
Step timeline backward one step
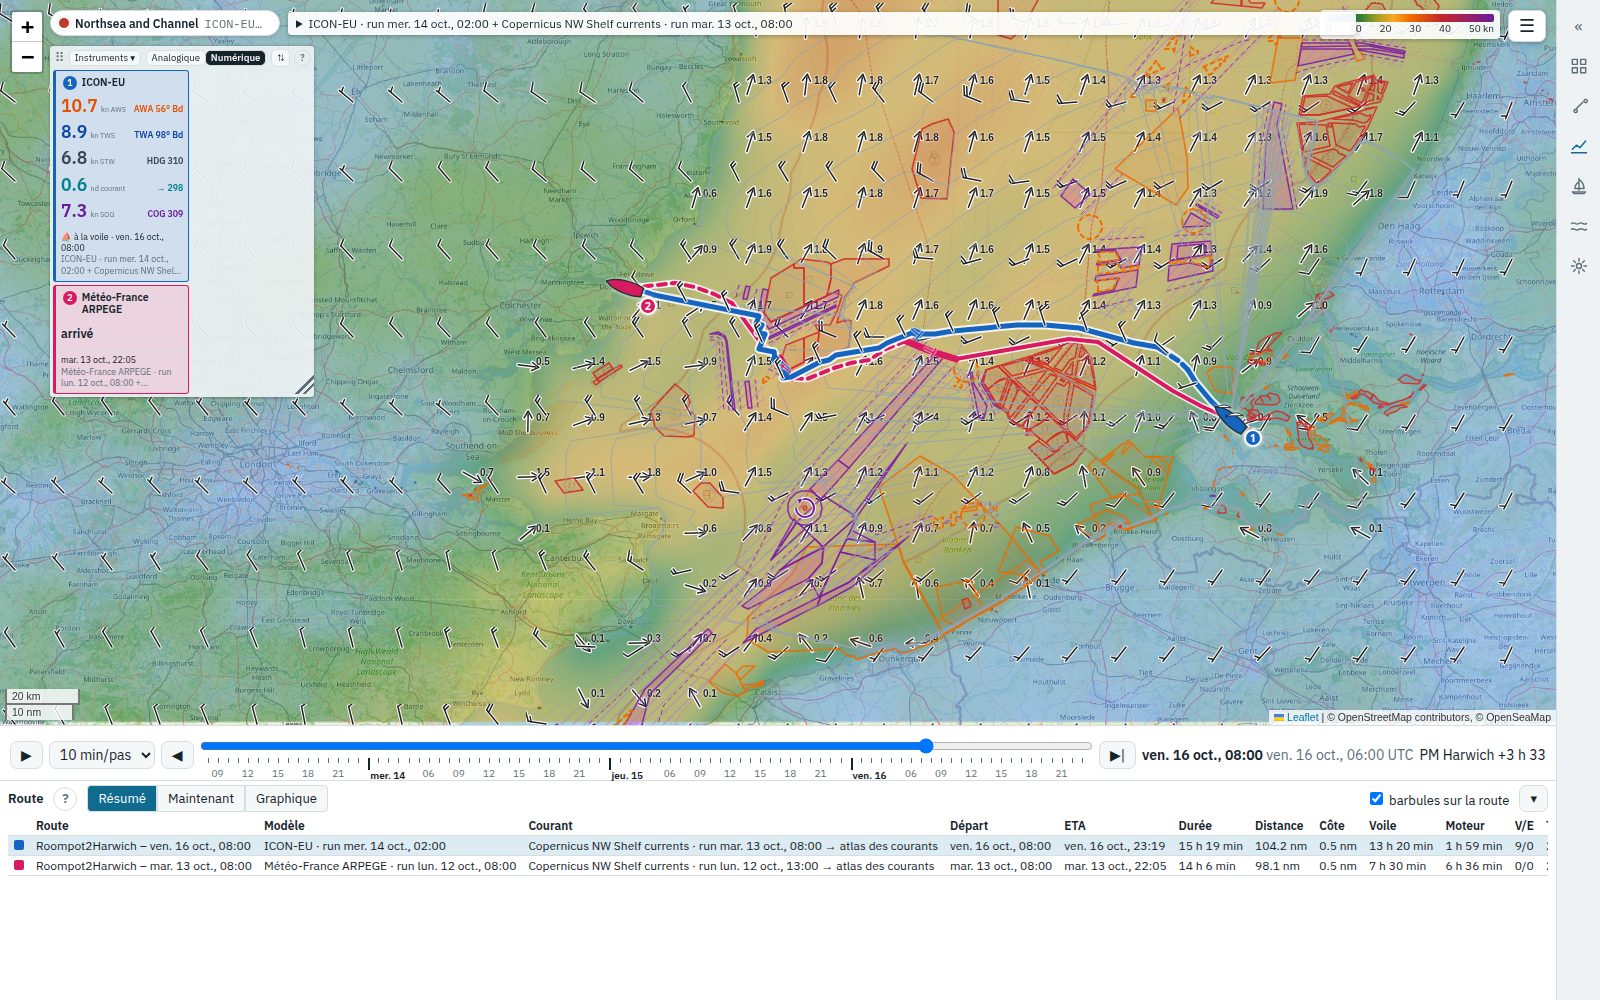pos(177,755)
